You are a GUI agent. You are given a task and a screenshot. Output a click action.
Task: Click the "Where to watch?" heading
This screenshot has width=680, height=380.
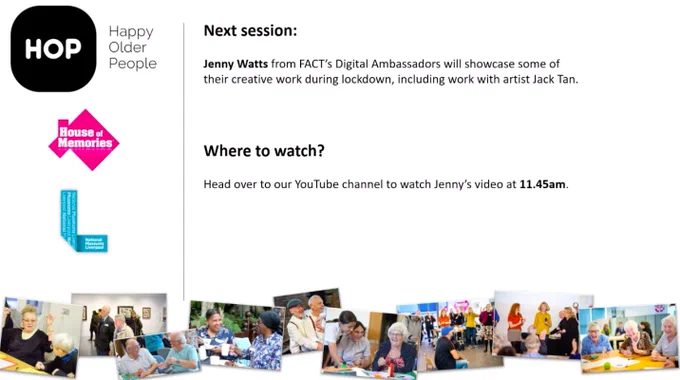(264, 151)
